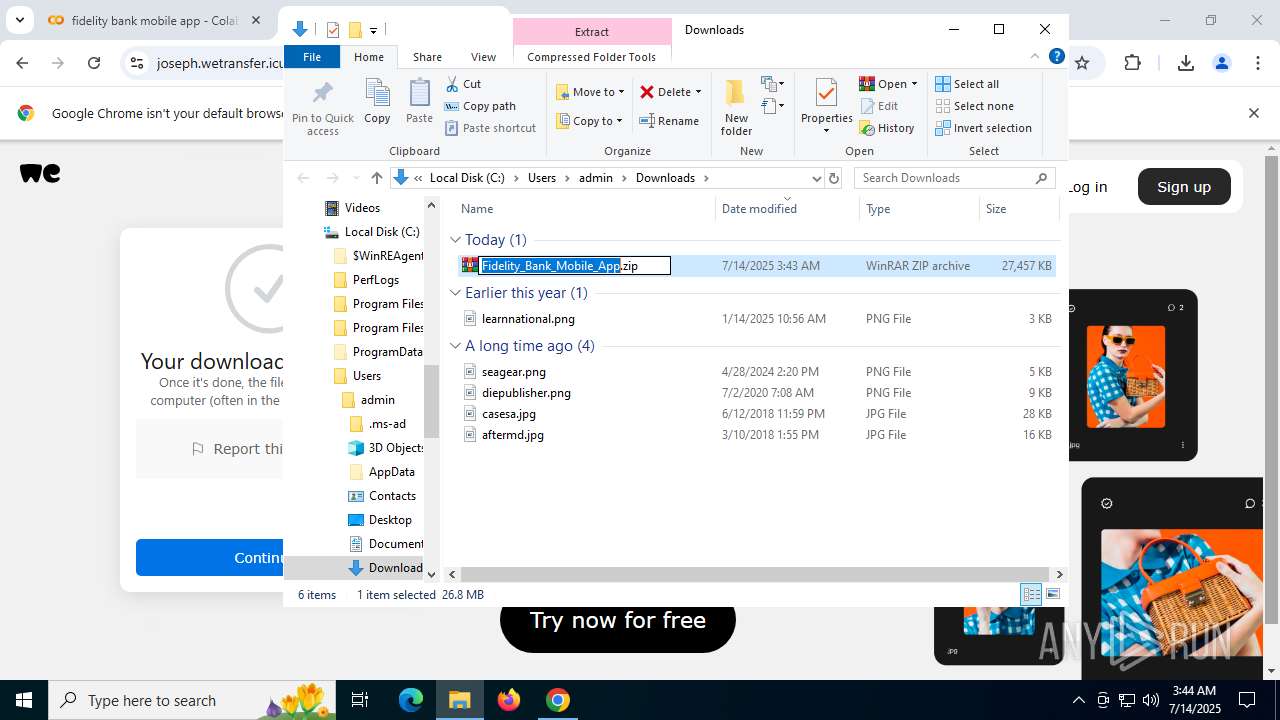Go up one folder level
1280x720 pixels.
(376, 178)
